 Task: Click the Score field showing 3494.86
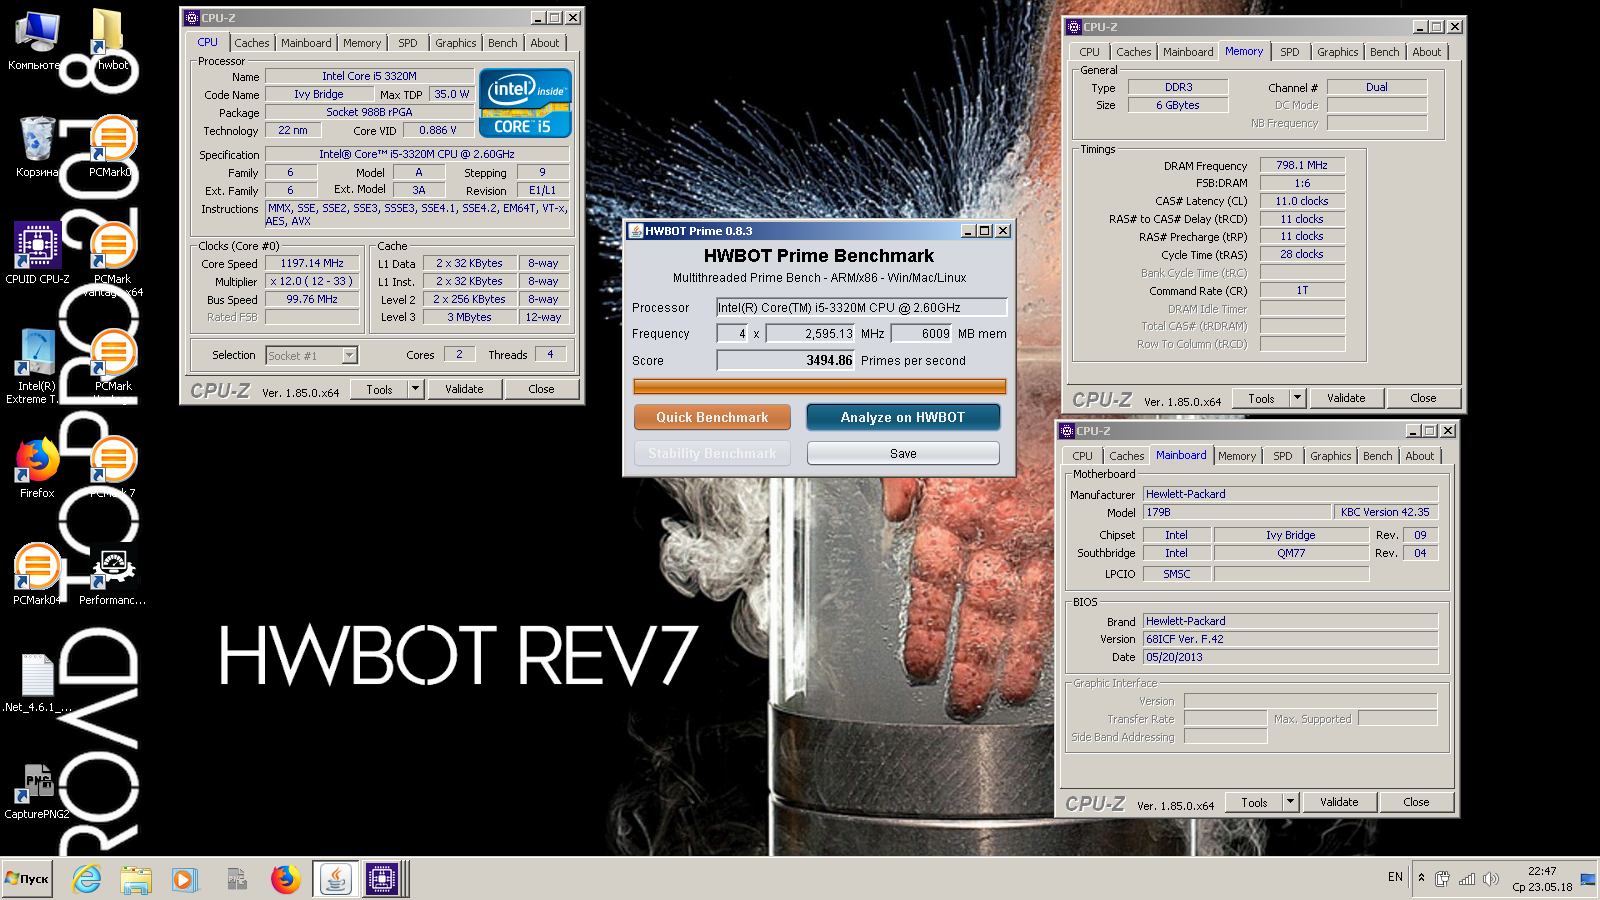coord(786,361)
